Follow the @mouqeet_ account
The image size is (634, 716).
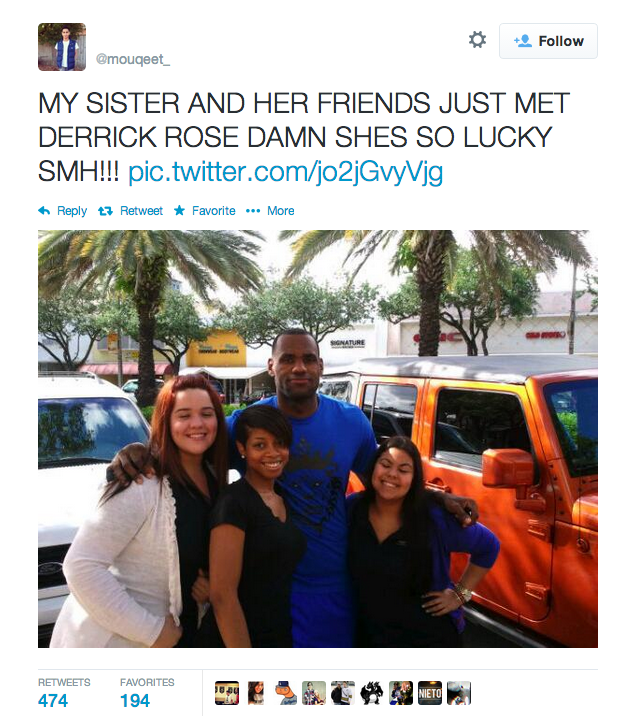(548, 41)
